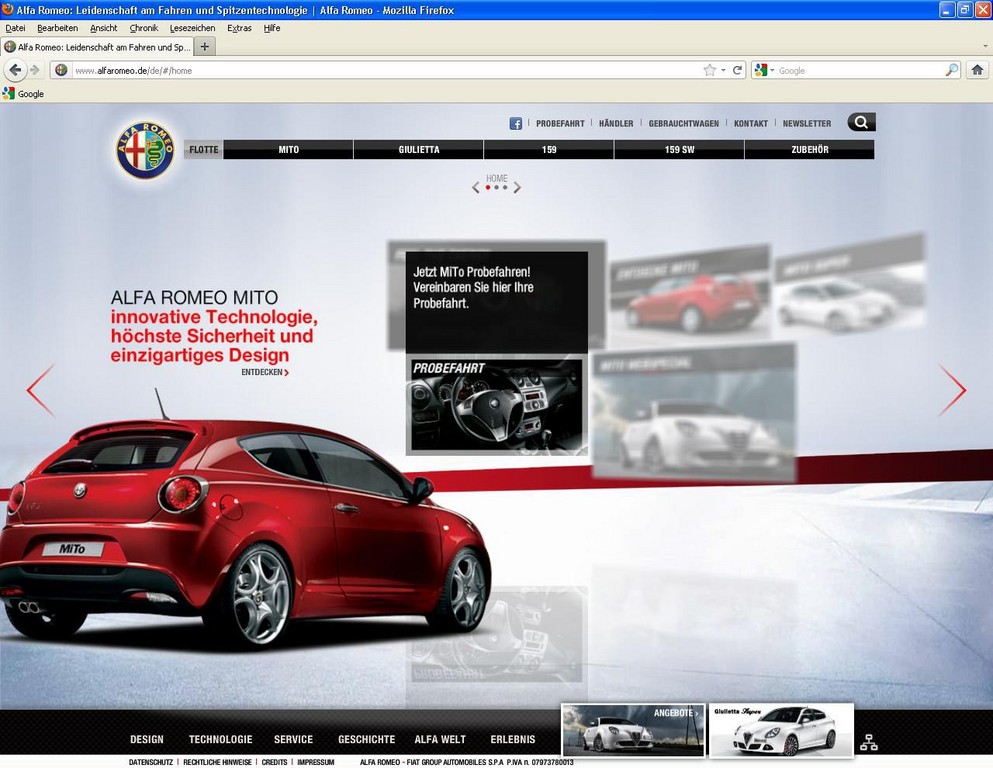Click the KONTAKT top link
993x768 pixels.
point(751,123)
